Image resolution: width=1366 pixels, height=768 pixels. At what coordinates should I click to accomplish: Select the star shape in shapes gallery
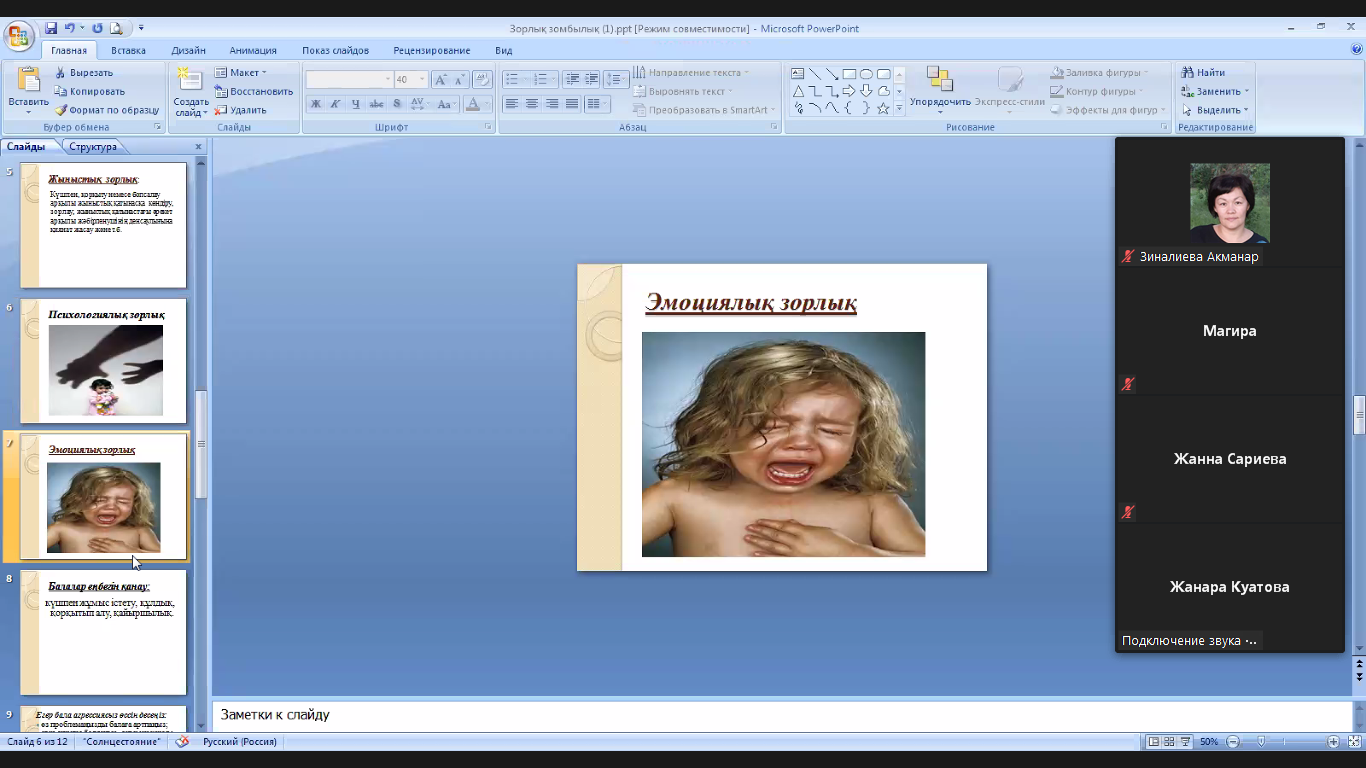883,108
